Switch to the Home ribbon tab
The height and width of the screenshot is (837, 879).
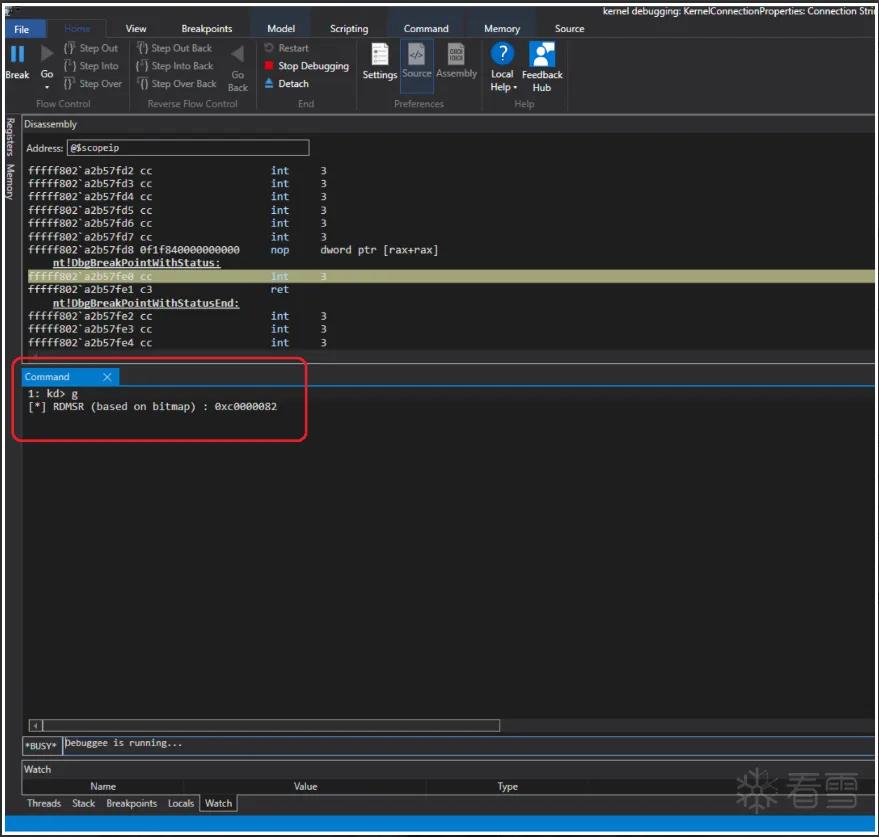pos(77,29)
